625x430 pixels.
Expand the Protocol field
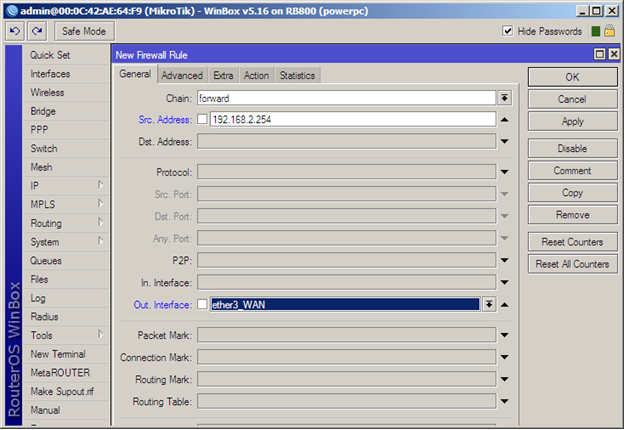504,172
